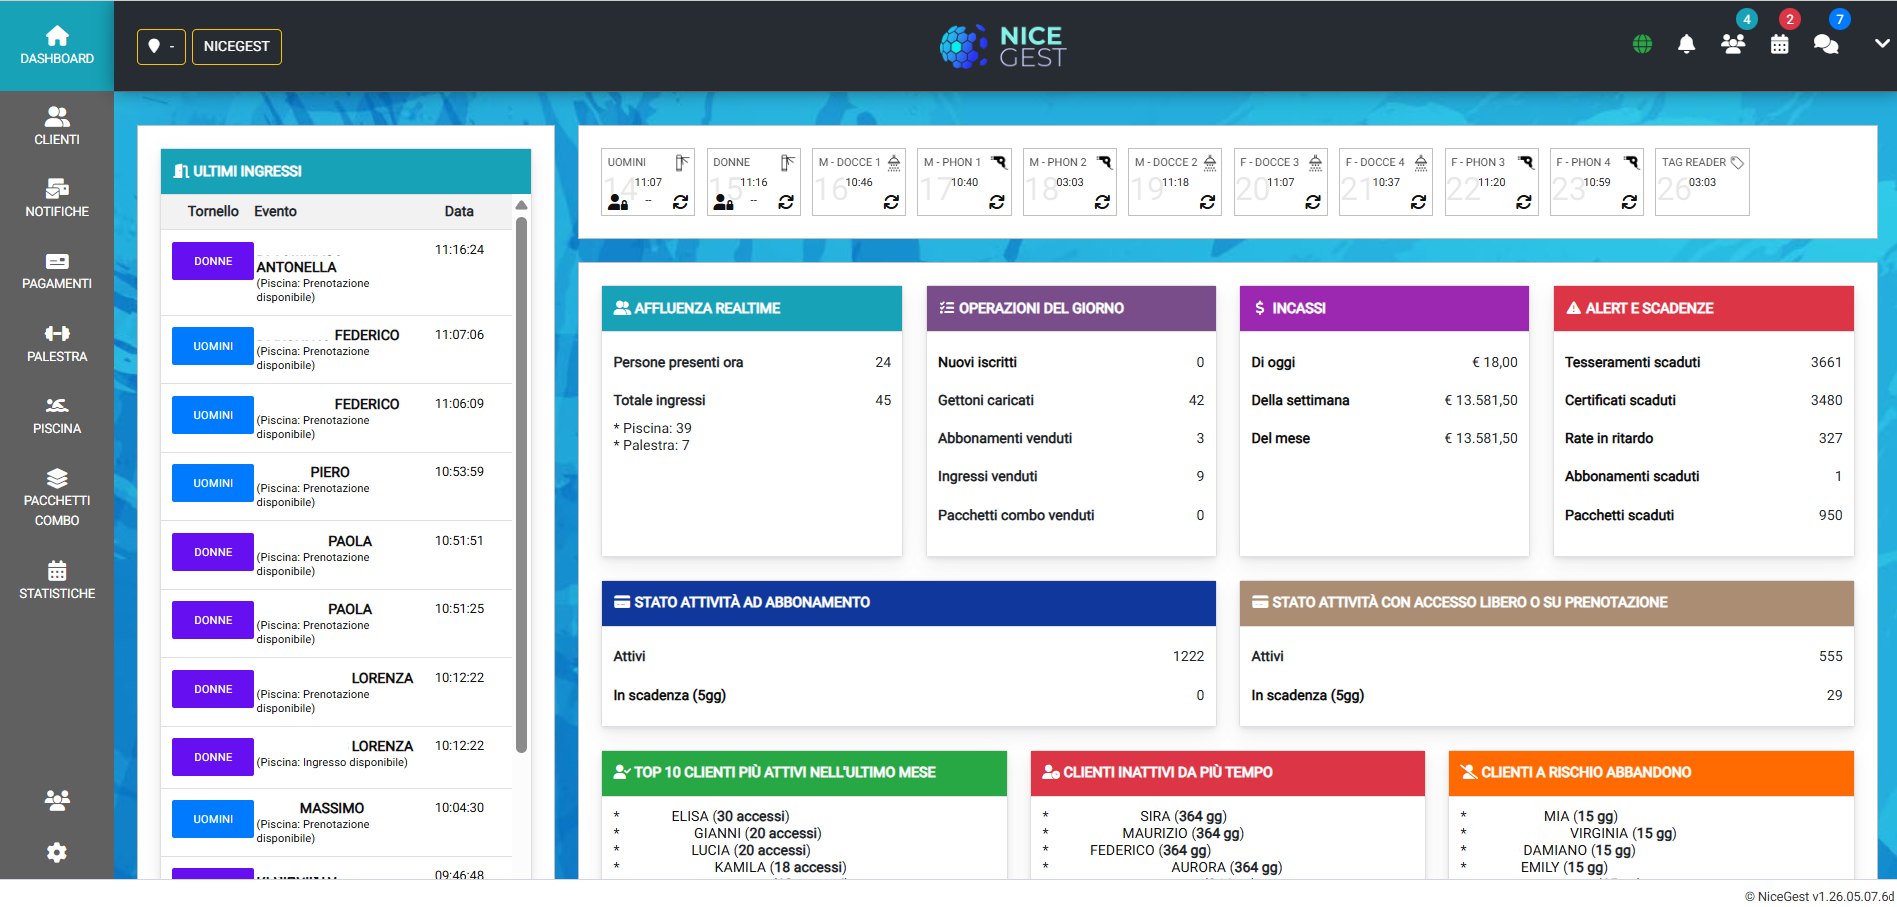This screenshot has height=907, width=1897.
Task: Click the Pacchetti scaduti row
Action: [x=1704, y=515]
